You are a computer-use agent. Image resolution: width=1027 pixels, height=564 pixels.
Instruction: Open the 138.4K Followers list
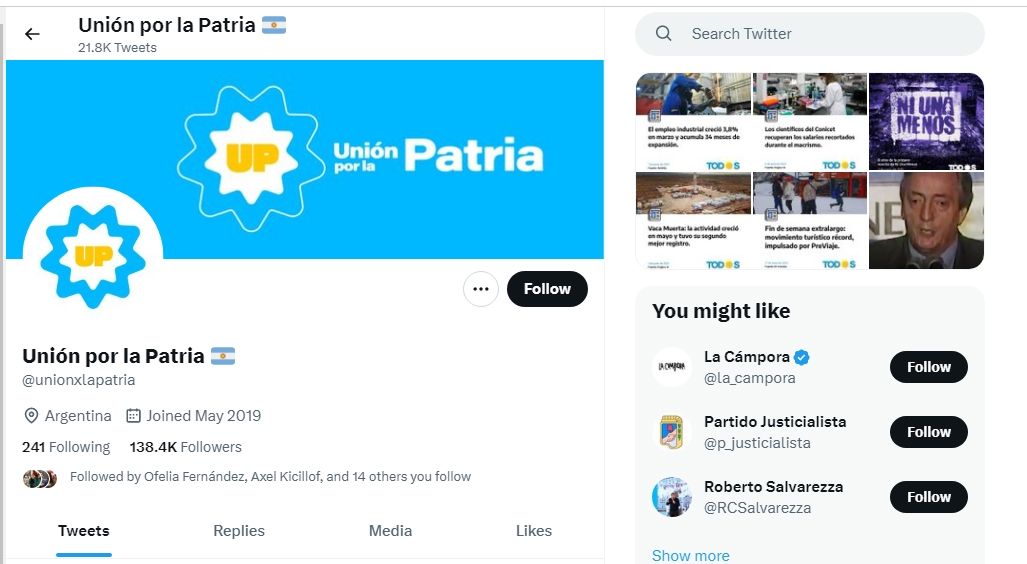(185, 447)
